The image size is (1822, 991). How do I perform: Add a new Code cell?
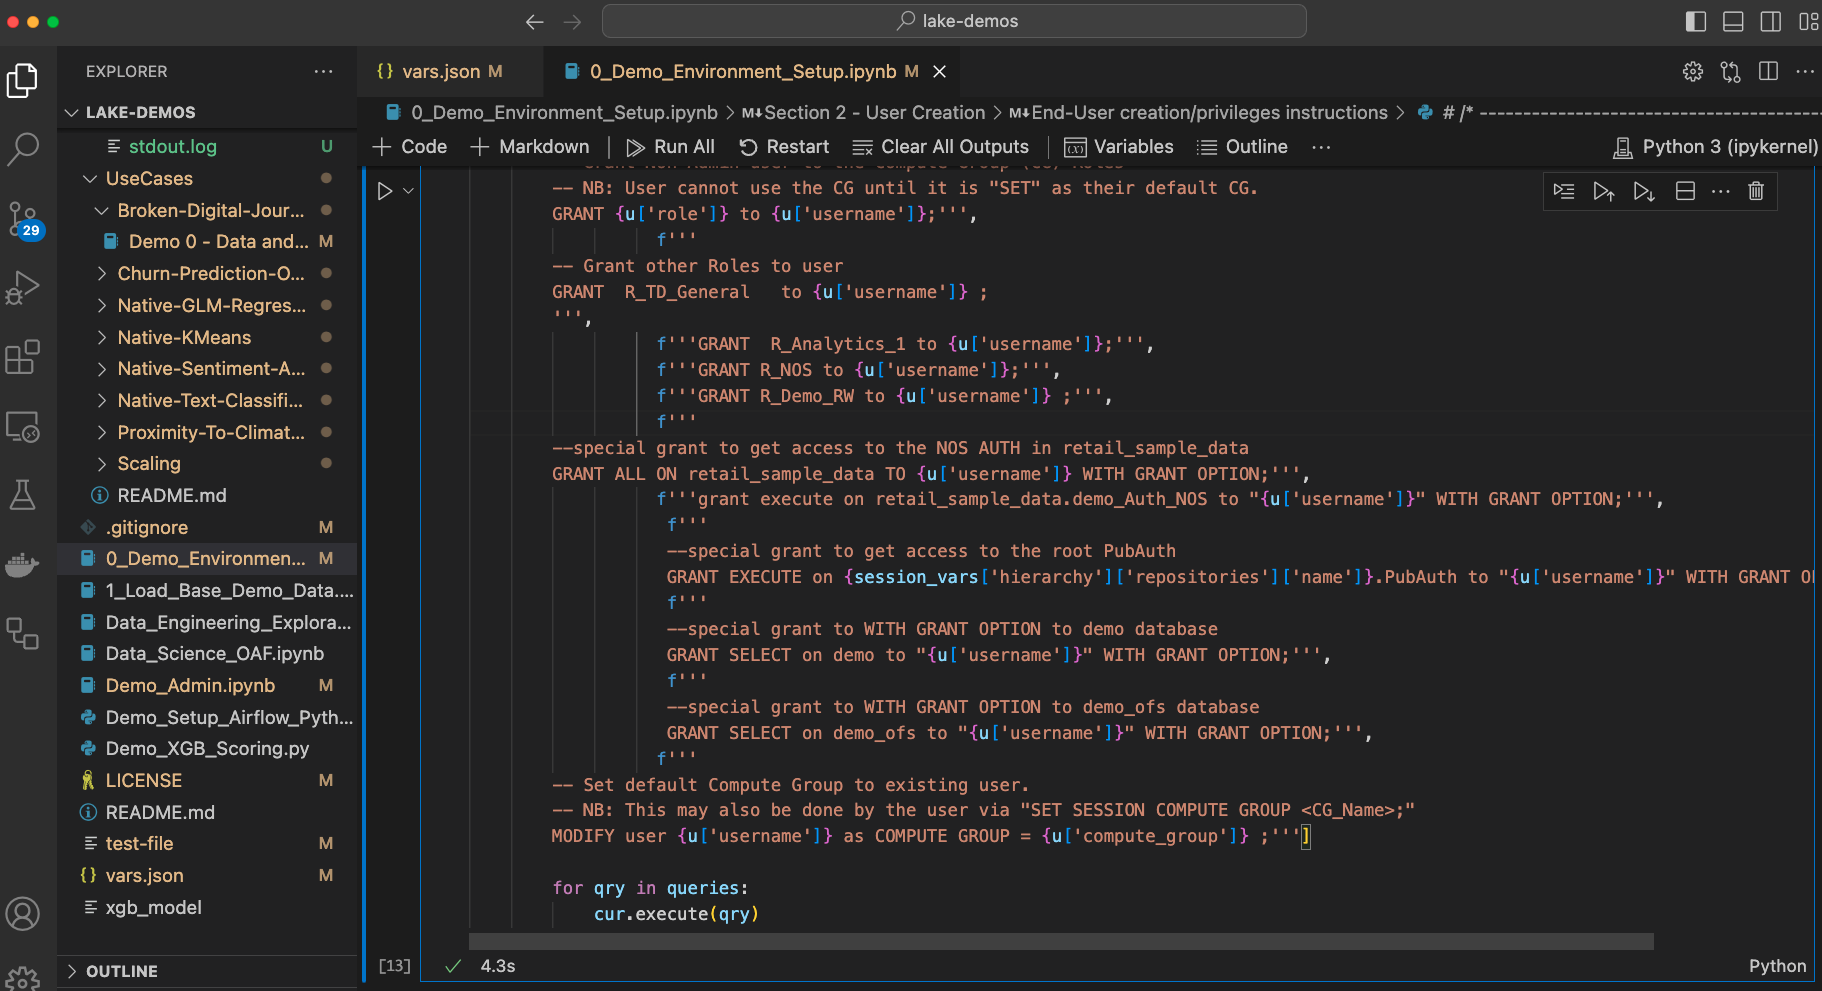(x=410, y=147)
